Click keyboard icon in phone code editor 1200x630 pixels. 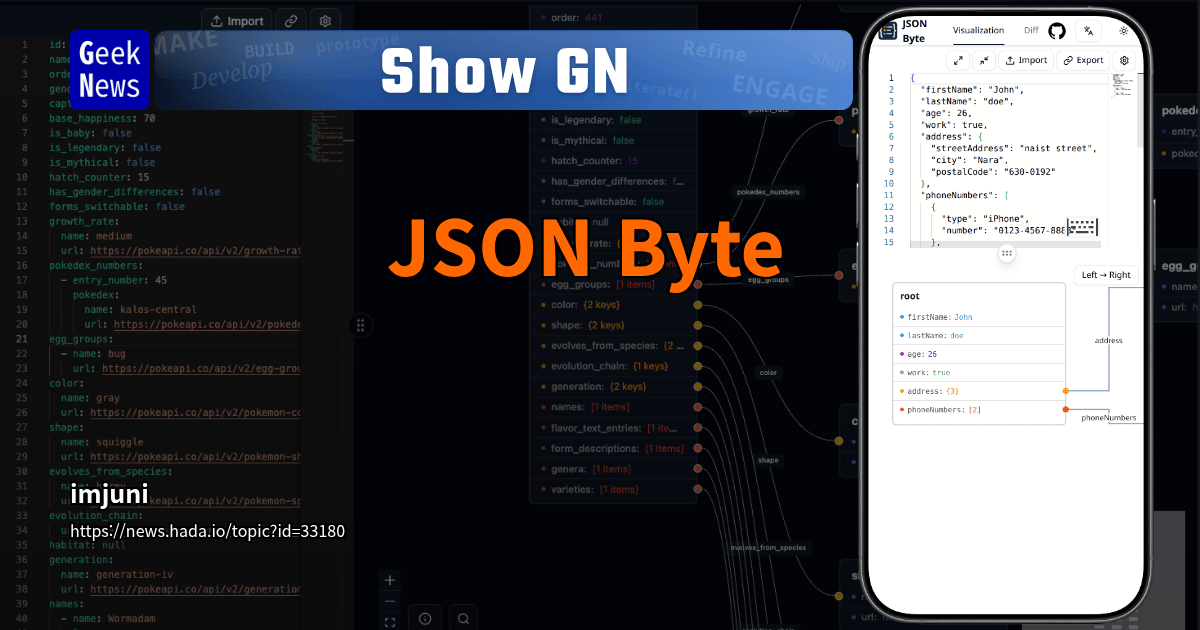1082,226
